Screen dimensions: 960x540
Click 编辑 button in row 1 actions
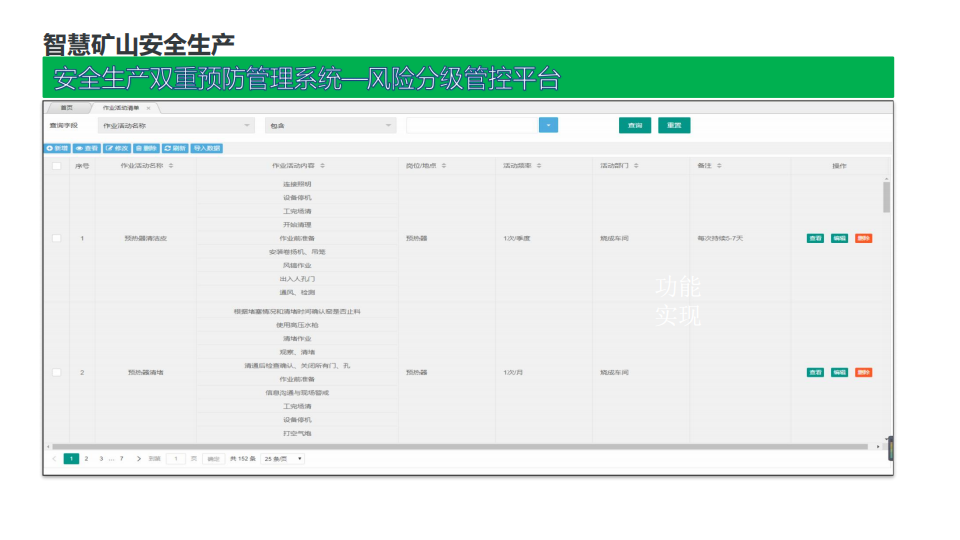click(839, 238)
